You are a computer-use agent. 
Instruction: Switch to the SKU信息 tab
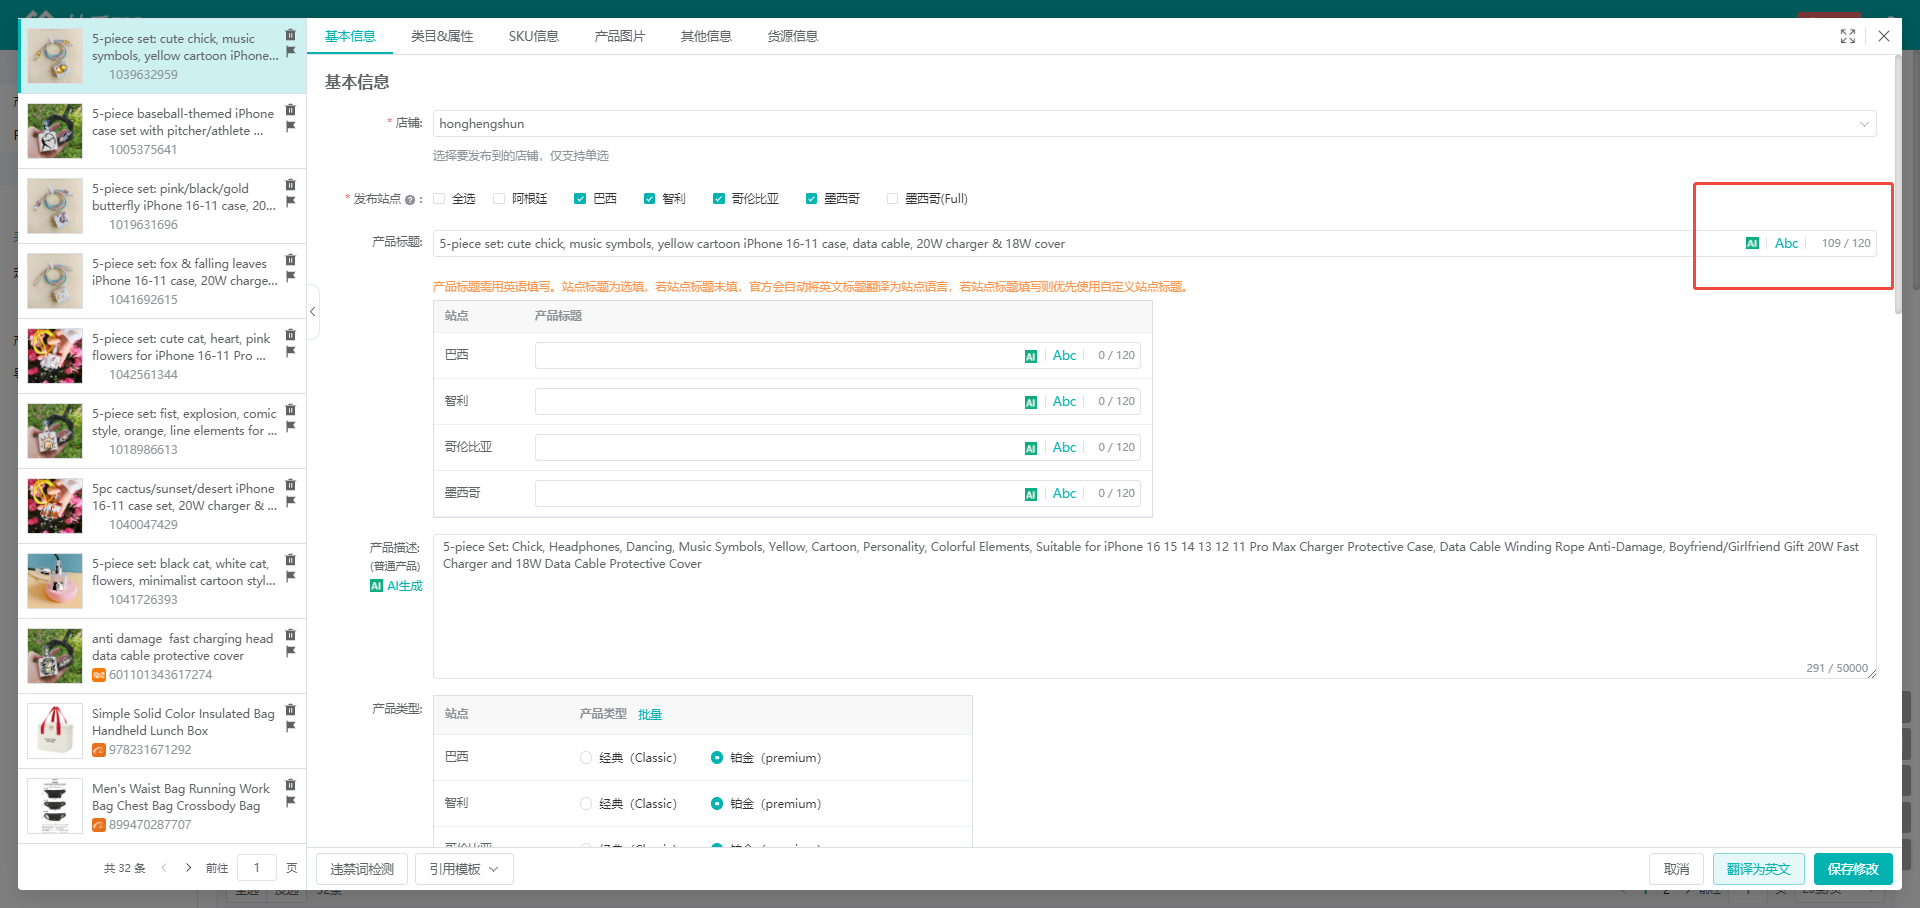pyautogui.click(x=533, y=36)
